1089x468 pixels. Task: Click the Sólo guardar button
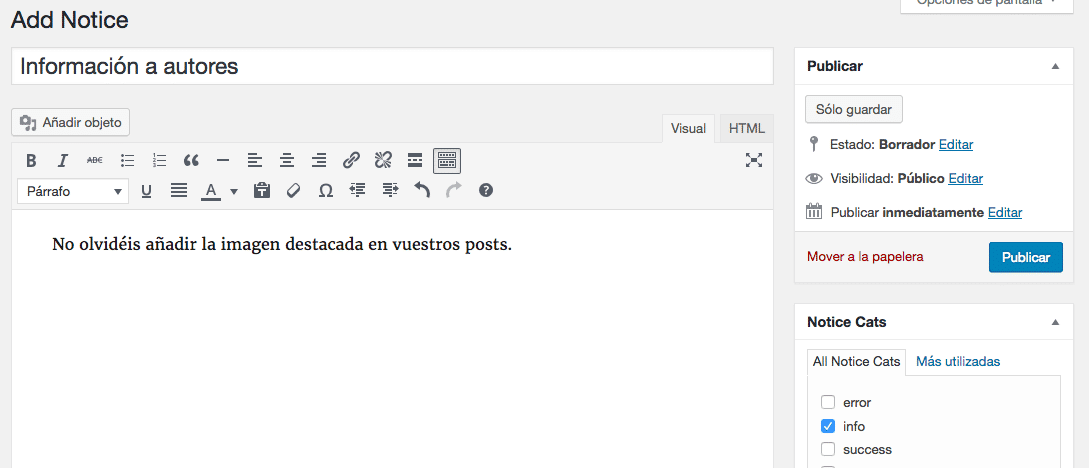(x=854, y=109)
